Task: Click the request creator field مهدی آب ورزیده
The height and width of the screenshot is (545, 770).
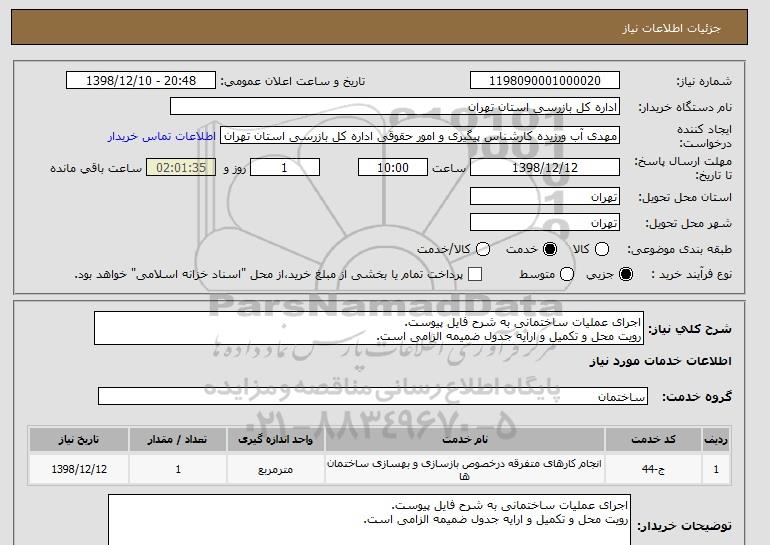Action: (x=420, y=136)
